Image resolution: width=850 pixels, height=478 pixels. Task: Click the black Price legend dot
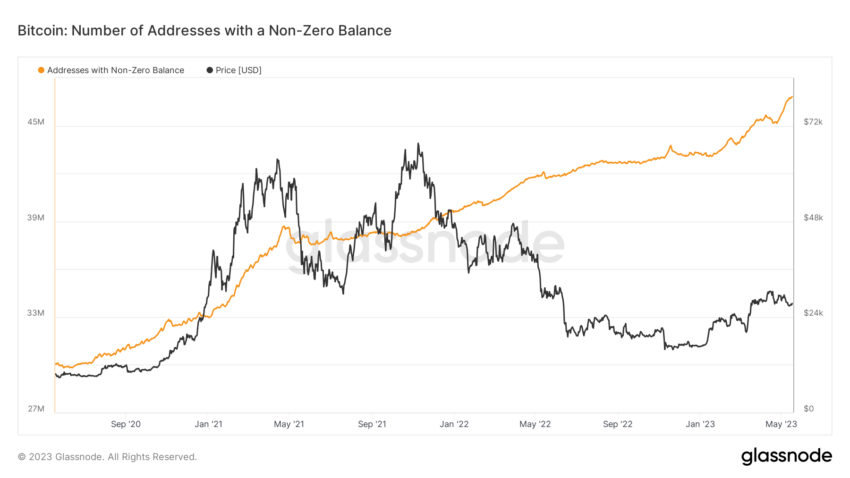(x=209, y=70)
